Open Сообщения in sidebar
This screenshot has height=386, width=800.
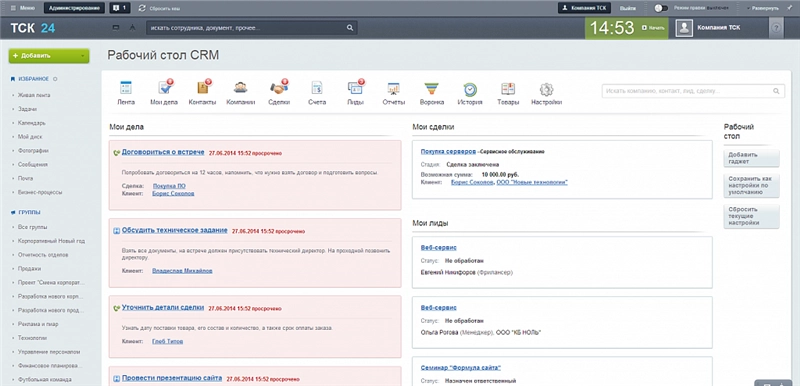[x=32, y=165]
